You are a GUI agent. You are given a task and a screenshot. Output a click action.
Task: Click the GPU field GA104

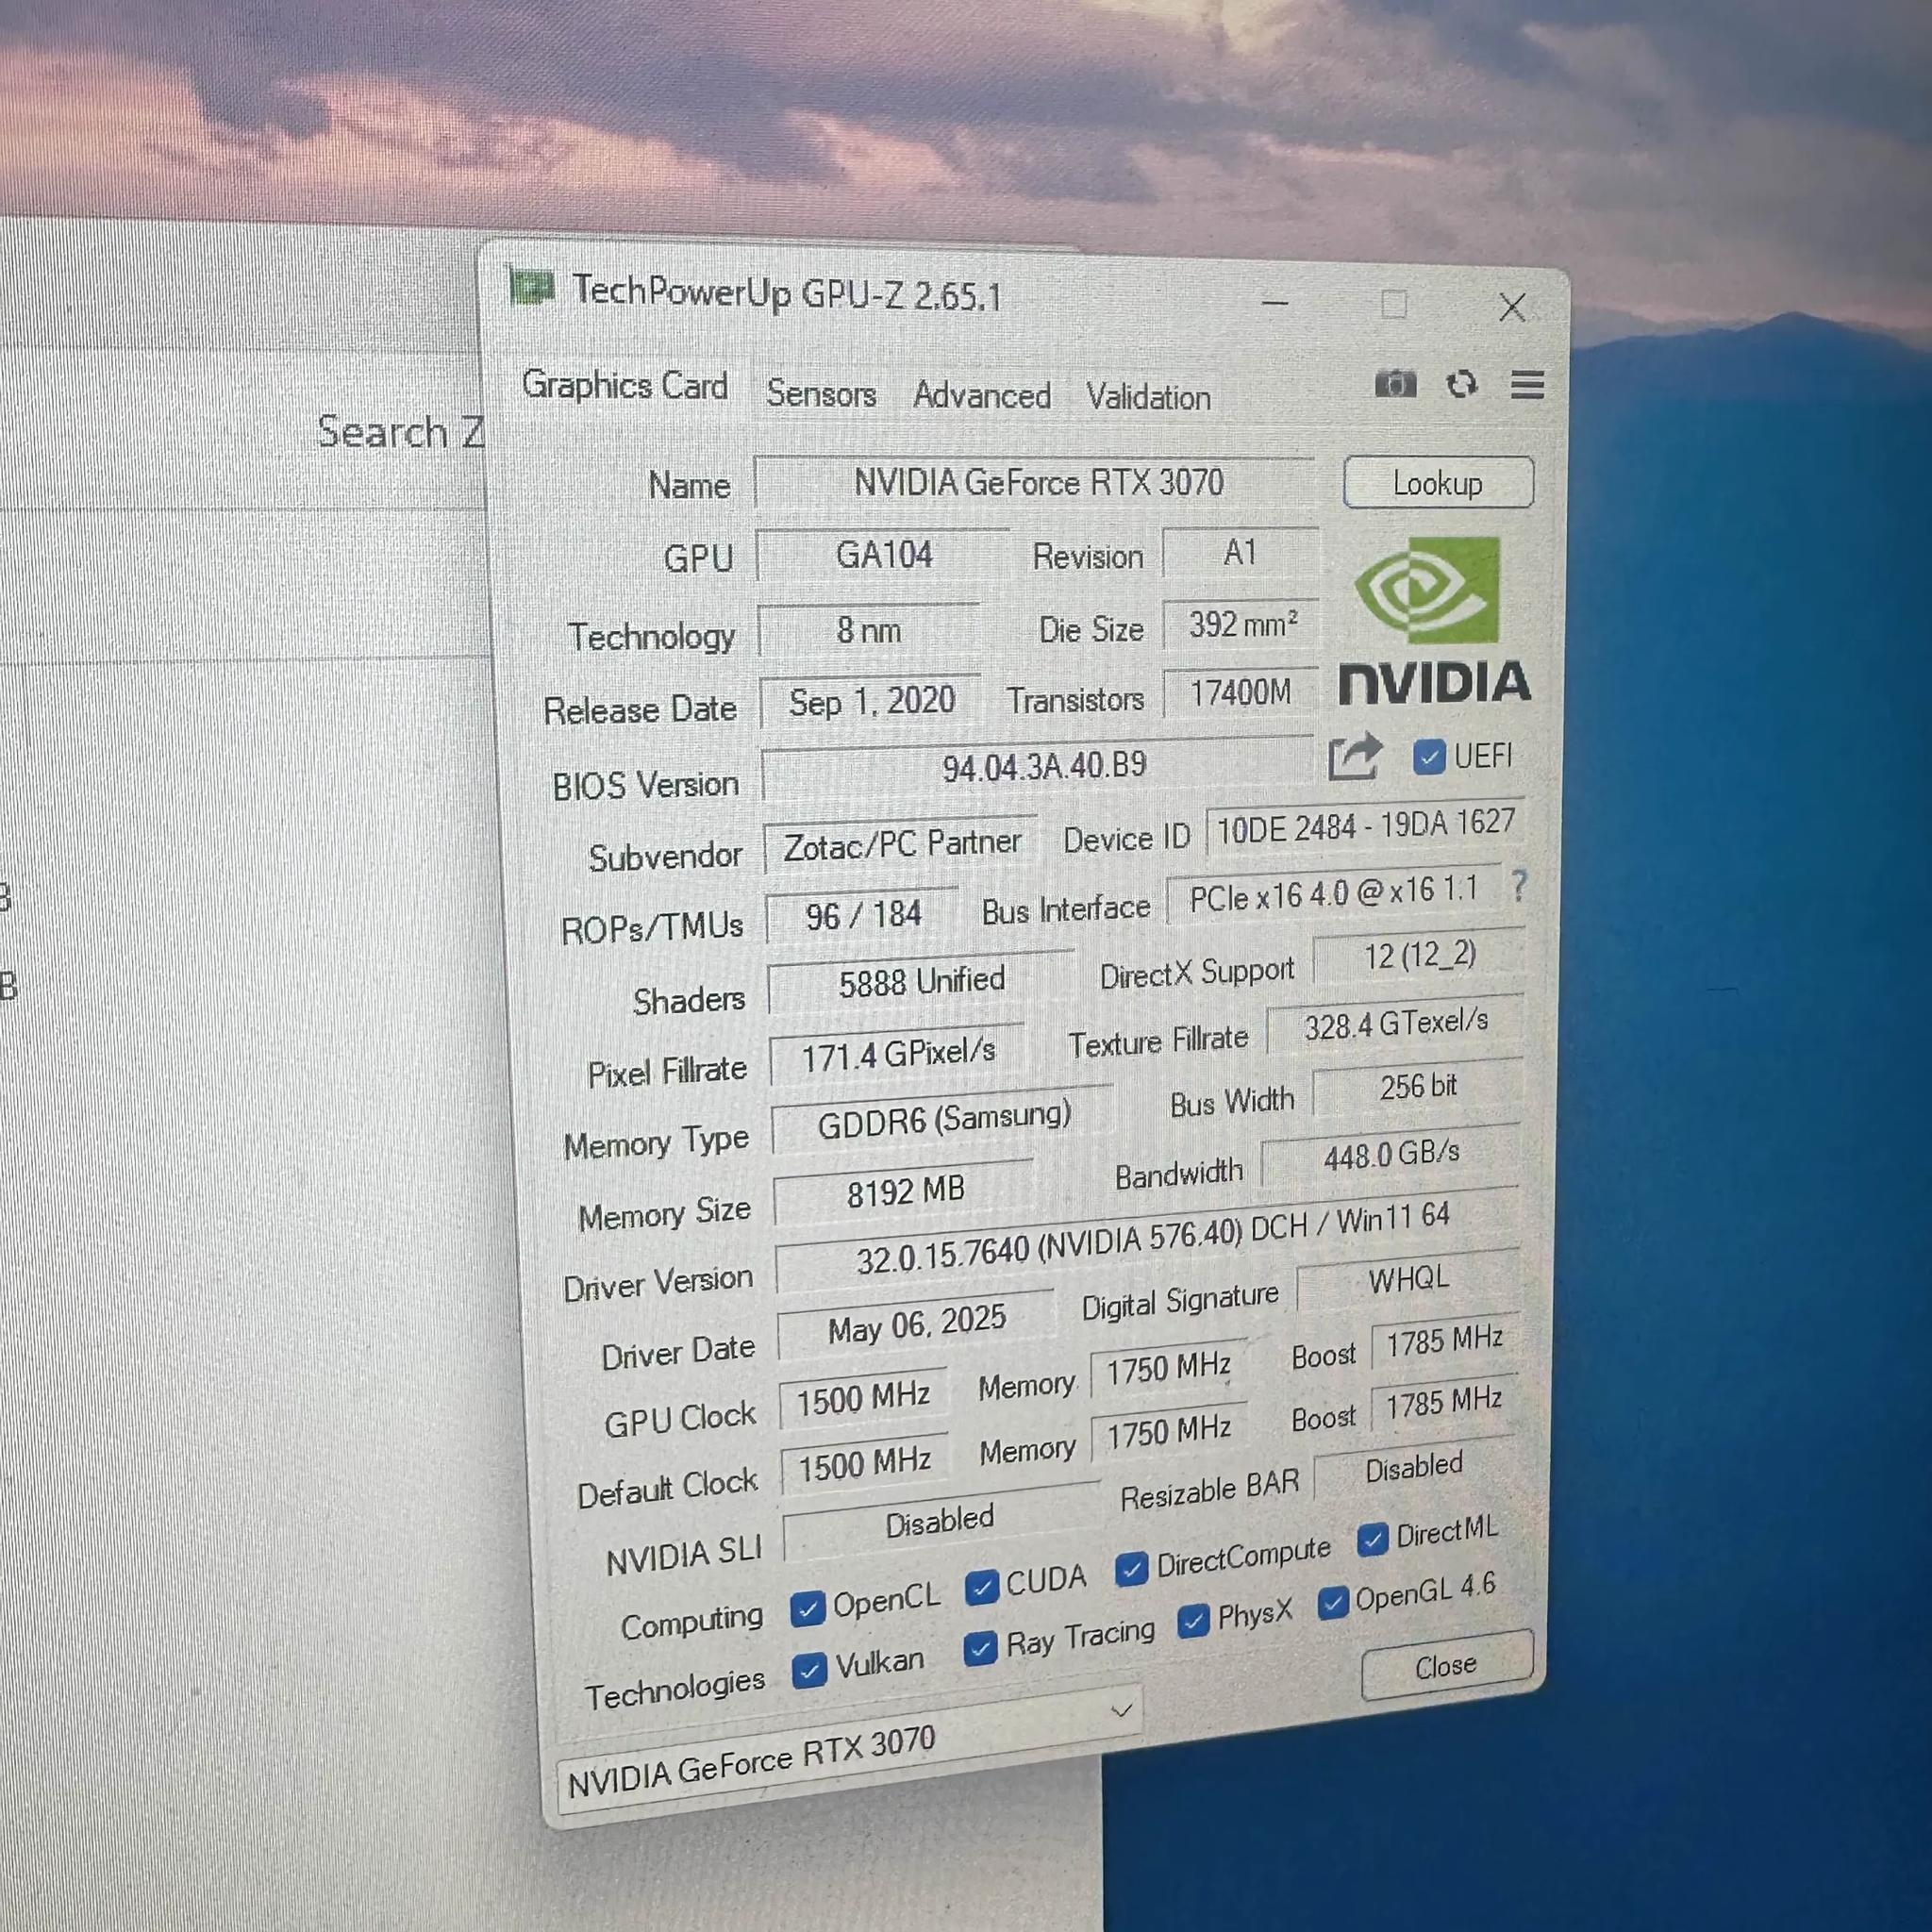point(883,554)
